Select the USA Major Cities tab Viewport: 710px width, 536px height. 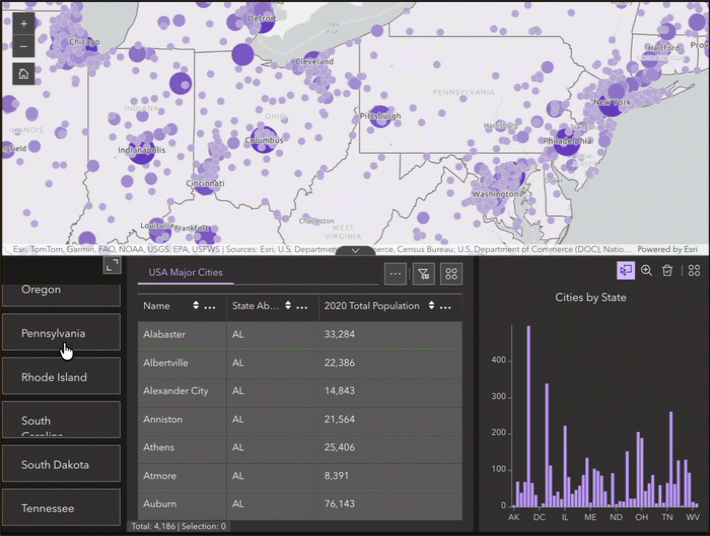(186, 273)
